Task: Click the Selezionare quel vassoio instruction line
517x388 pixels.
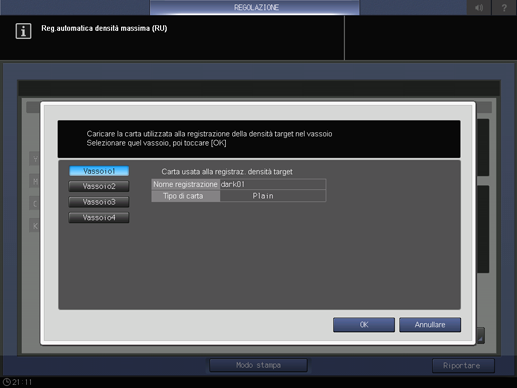Action: click(156, 143)
